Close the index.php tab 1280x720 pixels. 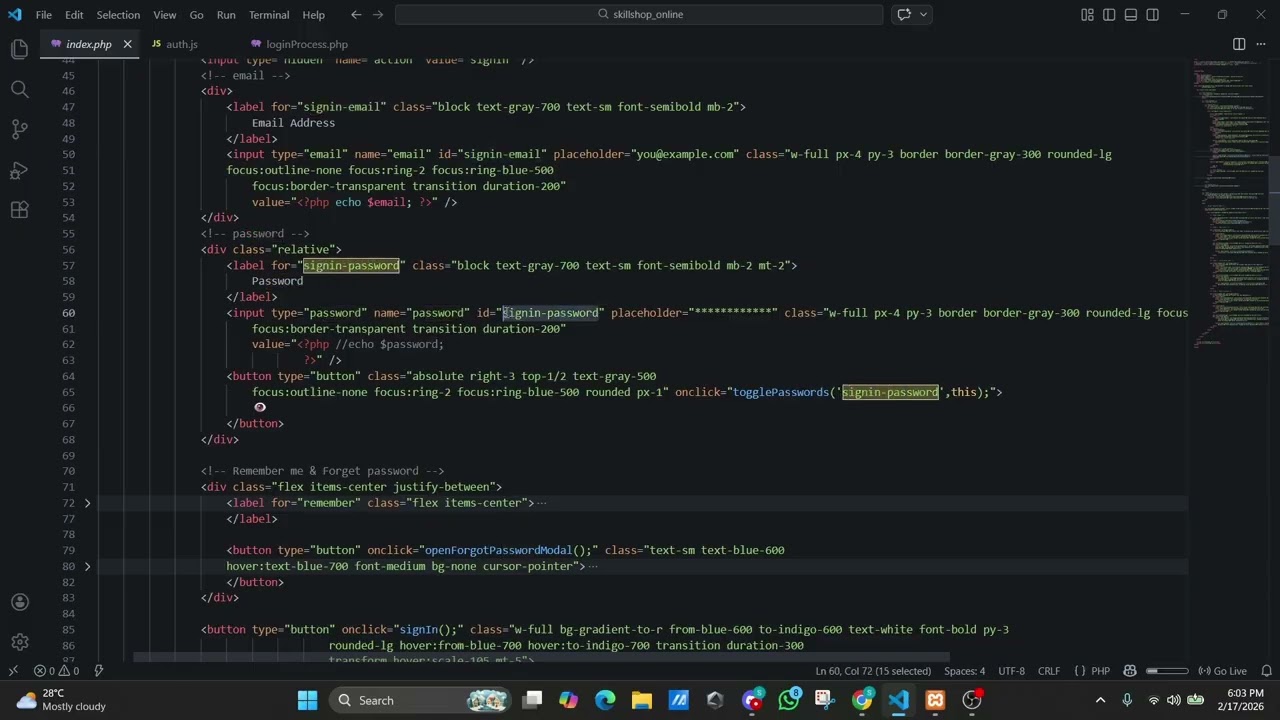127,44
